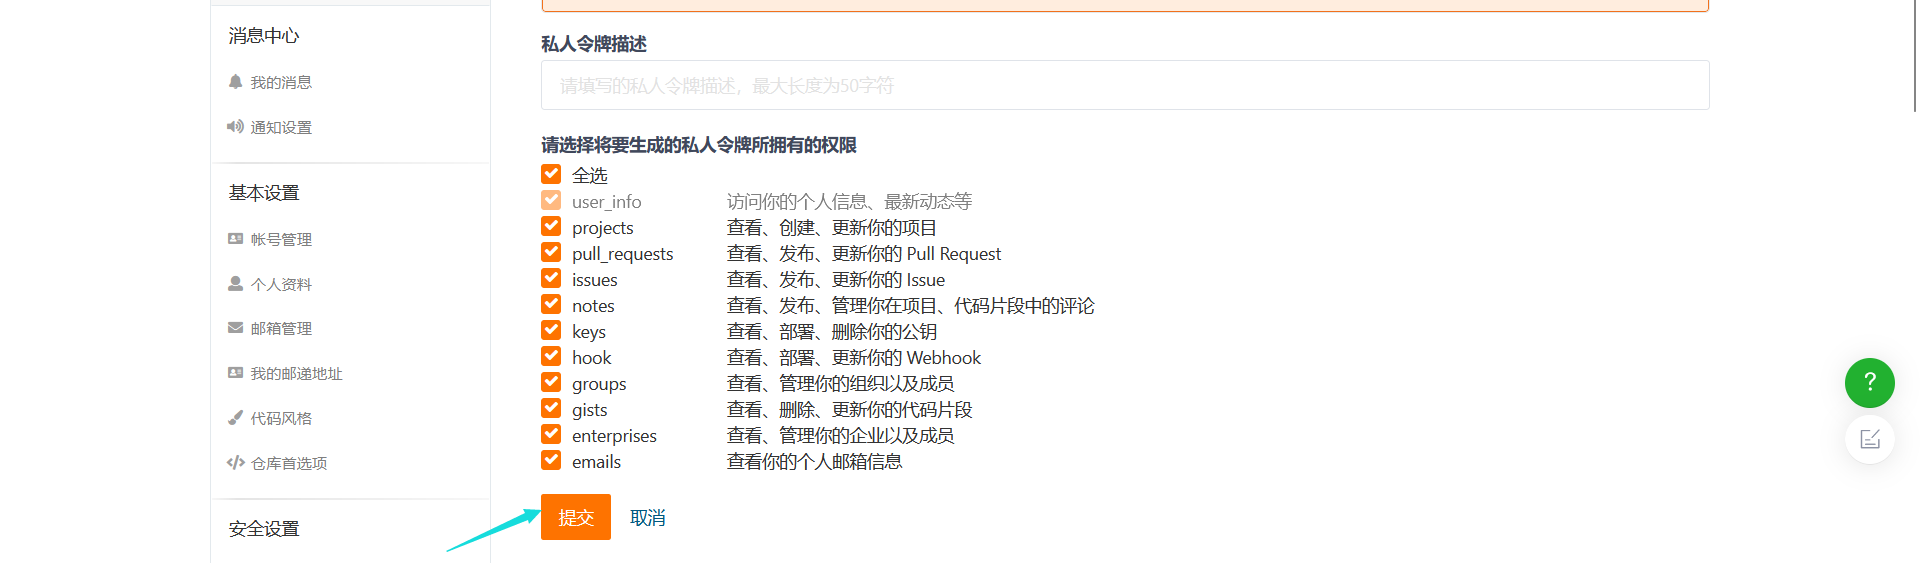Toggle the 全选 checkbox

pyautogui.click(x=551, y=174)
